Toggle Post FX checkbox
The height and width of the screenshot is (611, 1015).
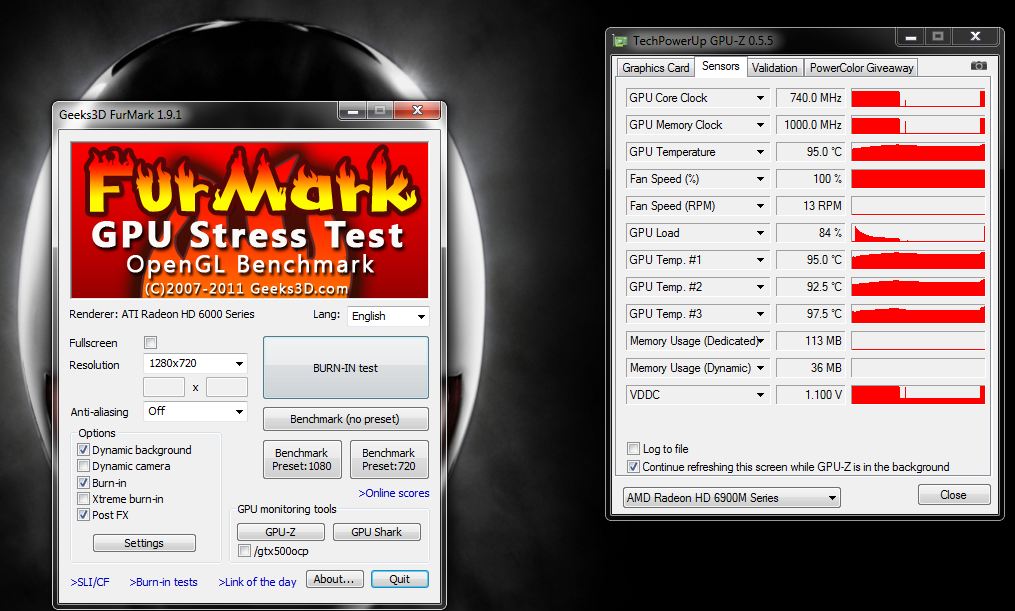[83, 515]
